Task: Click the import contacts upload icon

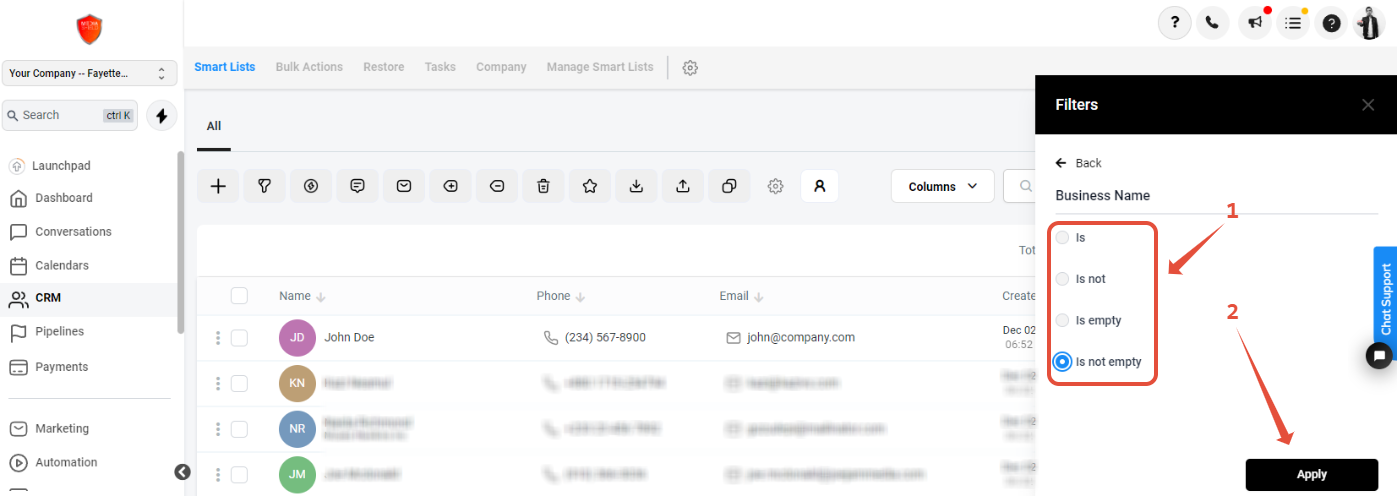Action: point(683,186)
